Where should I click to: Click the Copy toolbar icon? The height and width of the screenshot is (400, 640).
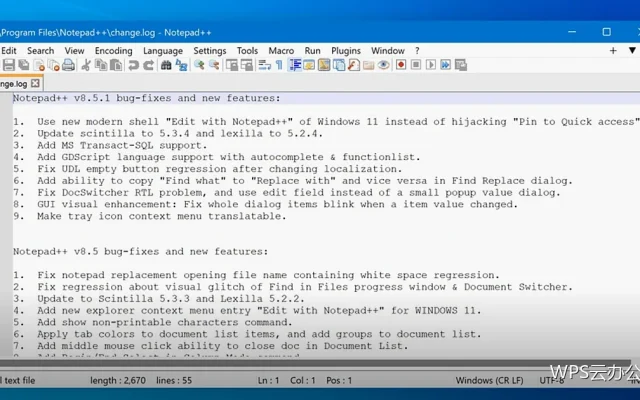pyautogui.click(x=101, y=65)
